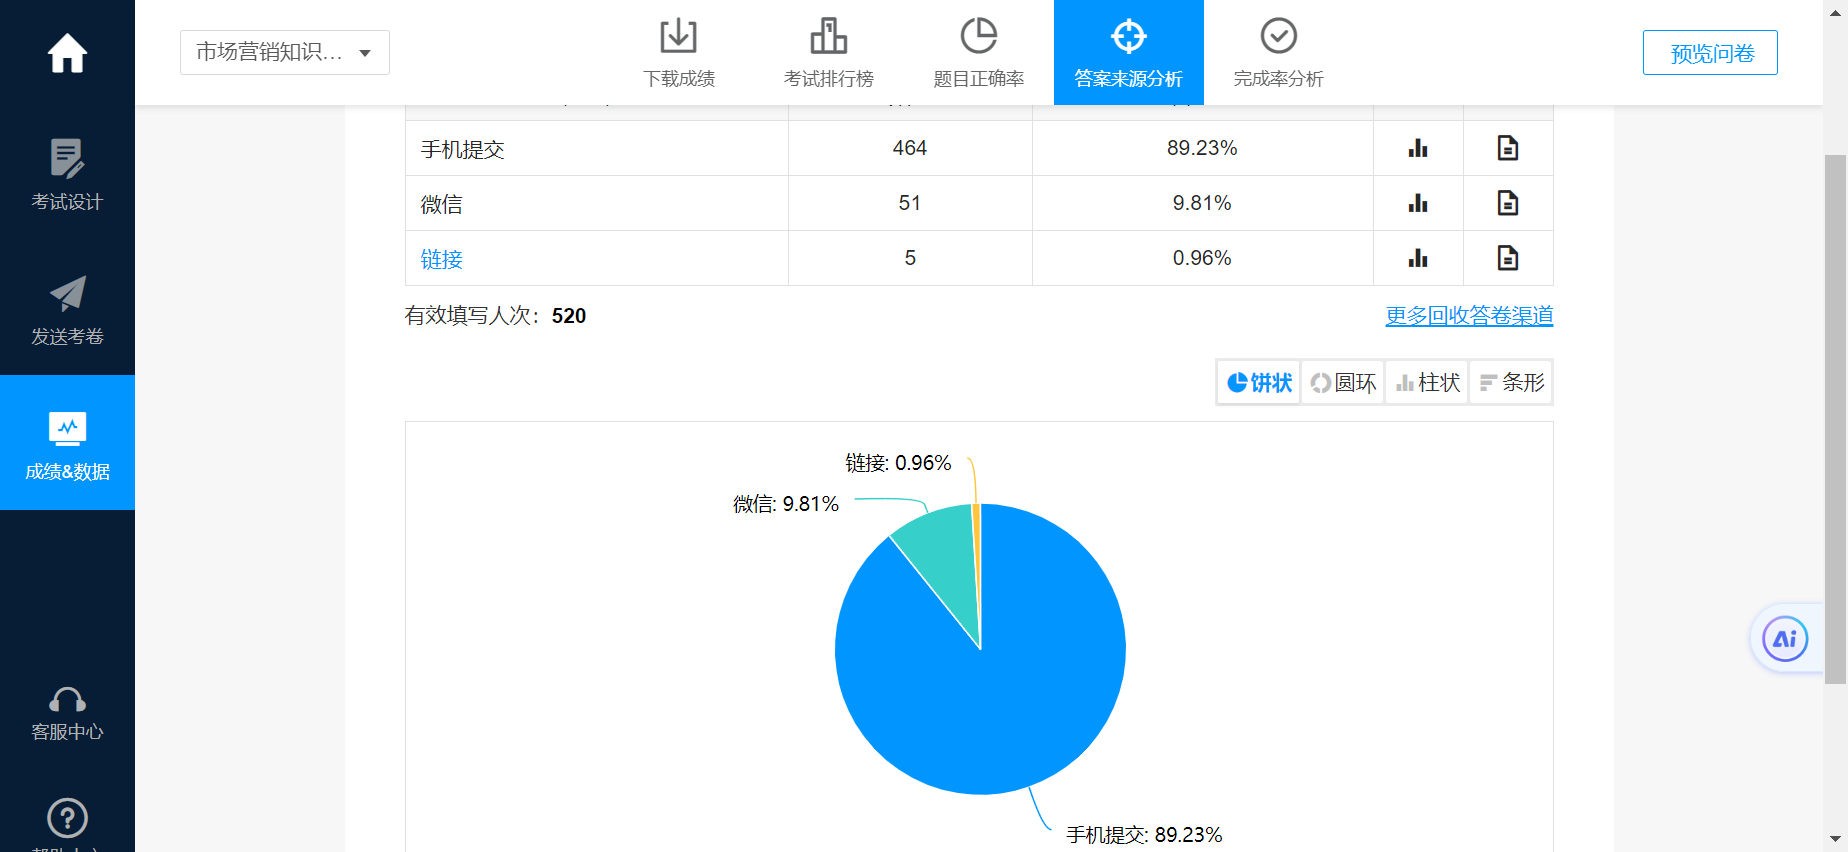Switch chart type to 条形
The height and width of the screenshot is (852, 1848).
coord(1511,383)
